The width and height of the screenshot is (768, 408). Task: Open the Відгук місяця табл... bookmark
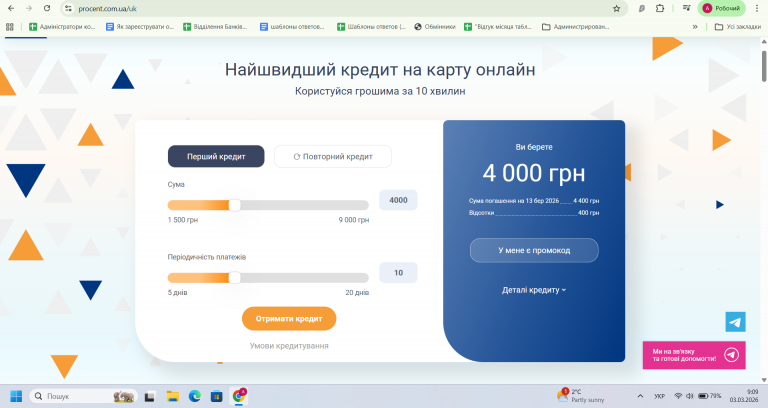click(498, 27)
